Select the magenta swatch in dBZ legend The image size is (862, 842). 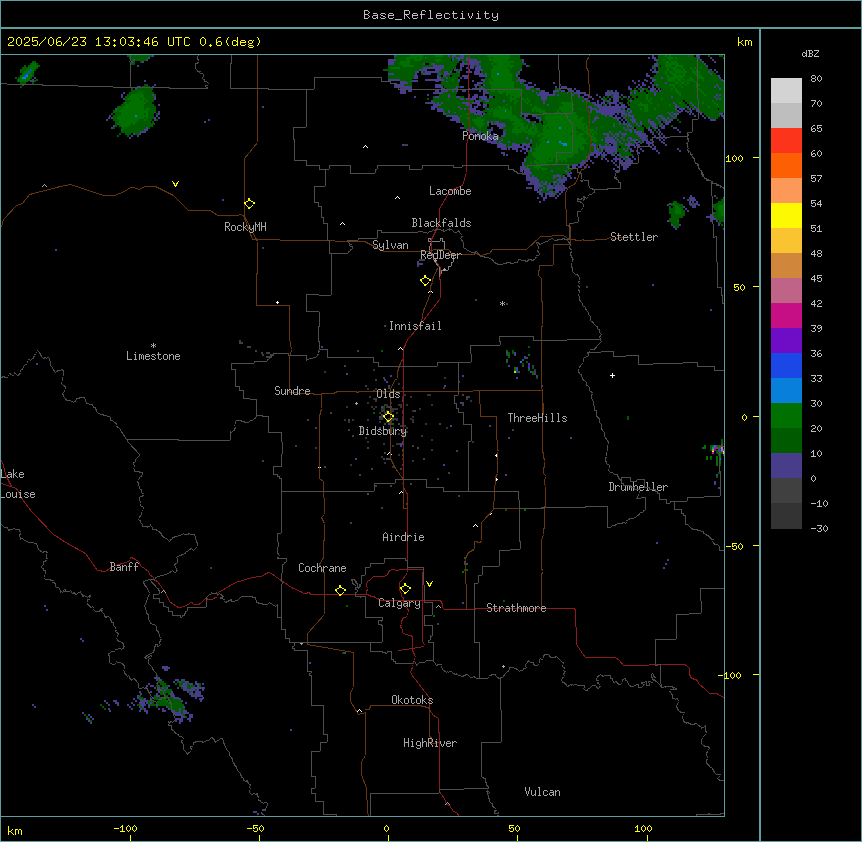786,315
